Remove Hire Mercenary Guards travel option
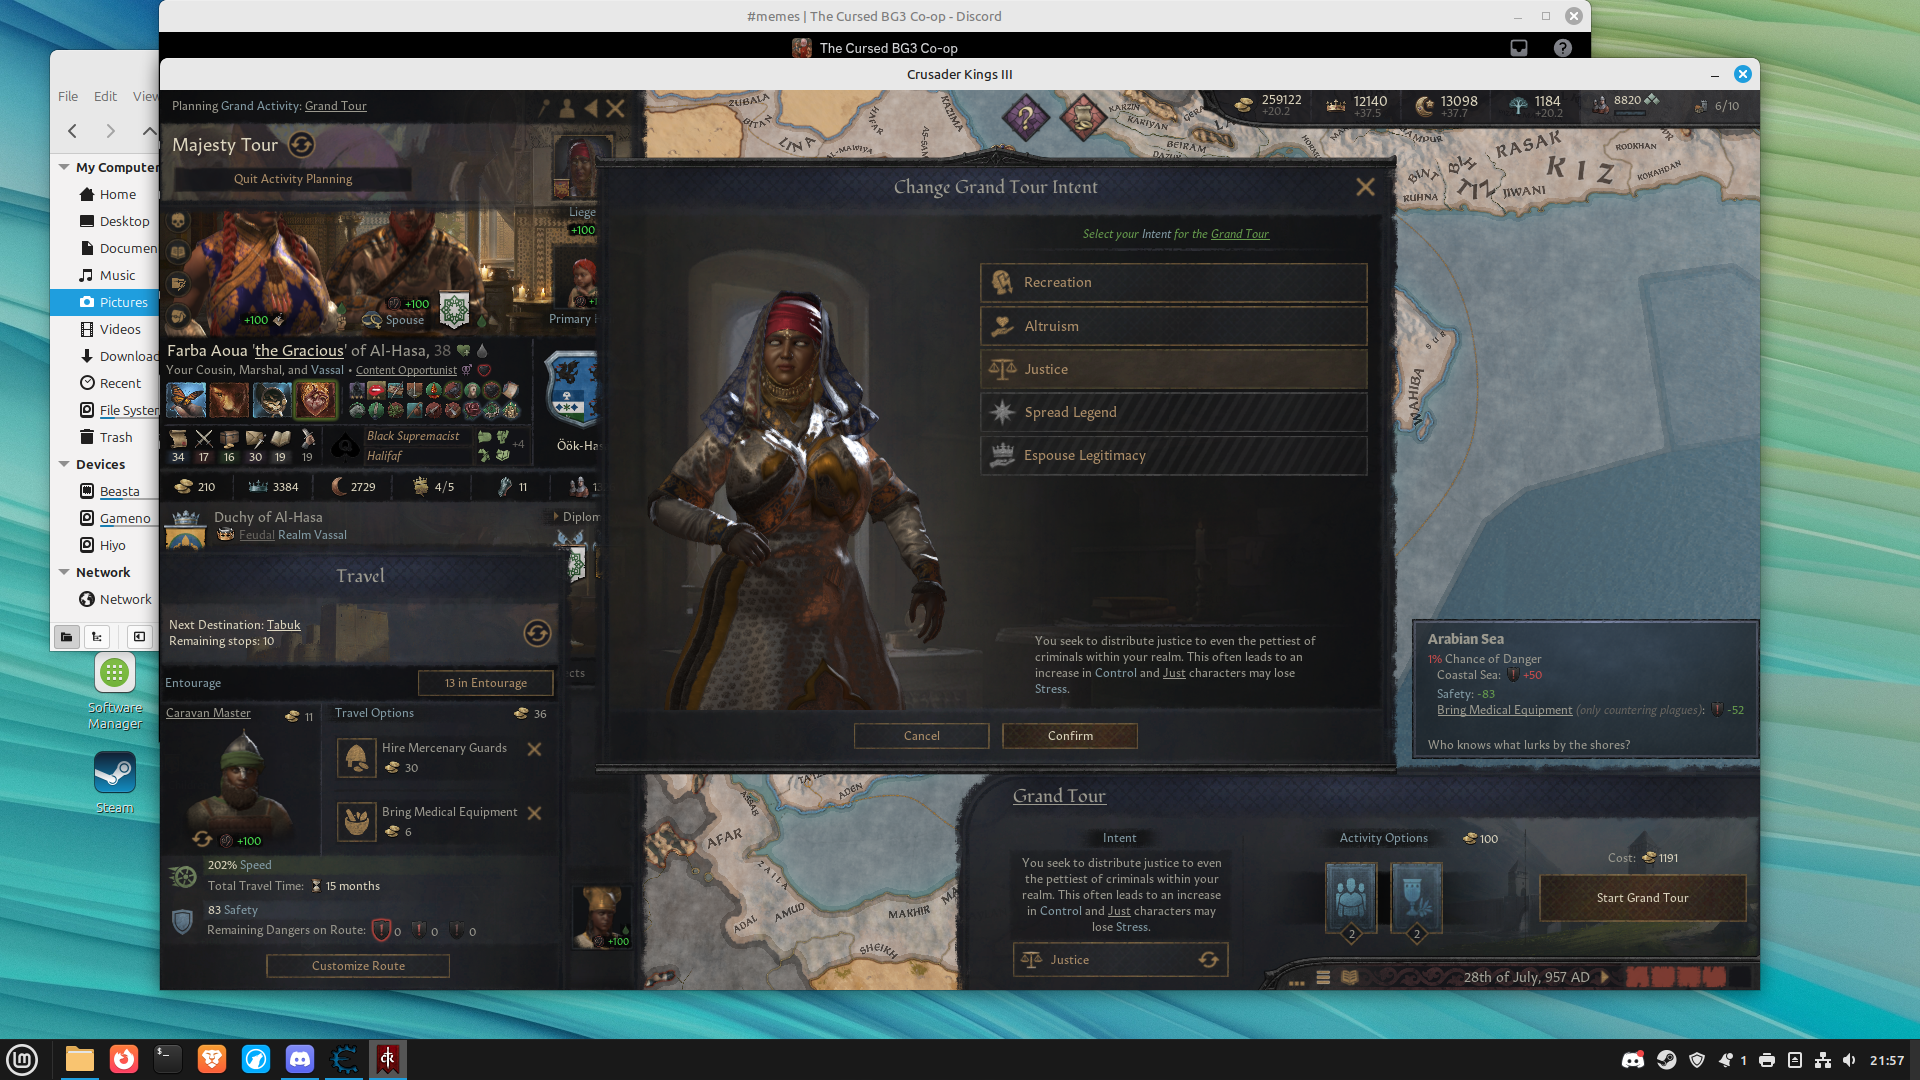 click(x=535, y=749)
